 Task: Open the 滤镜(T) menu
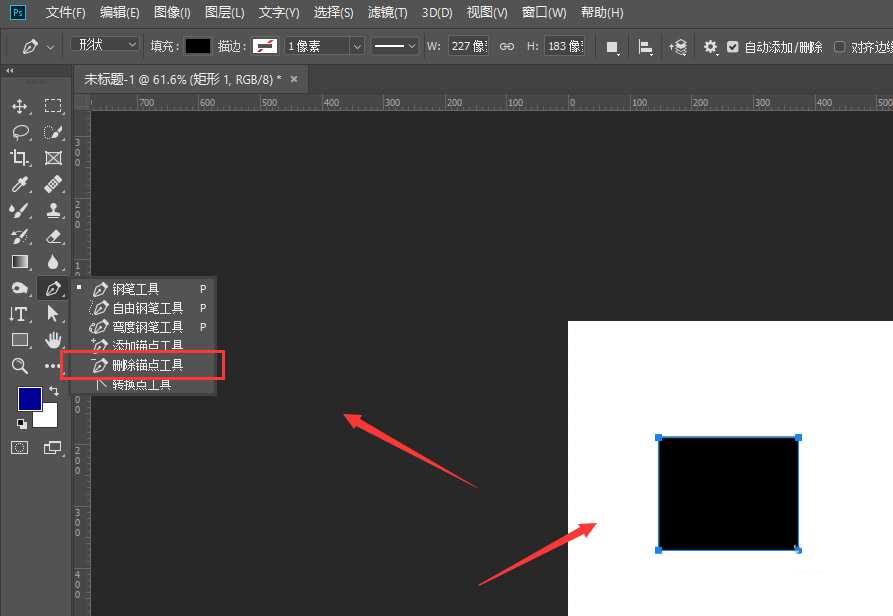[x=387, y=13]
